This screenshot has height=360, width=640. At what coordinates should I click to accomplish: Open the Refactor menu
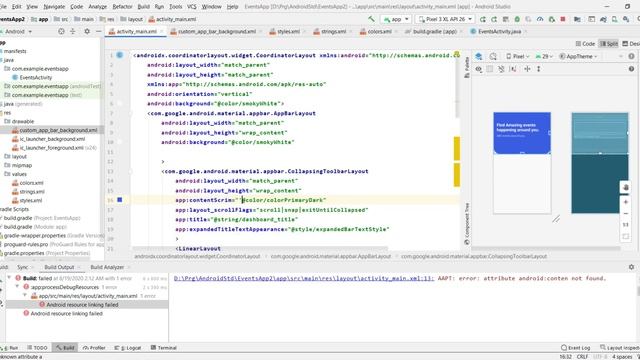coord(122,7)
